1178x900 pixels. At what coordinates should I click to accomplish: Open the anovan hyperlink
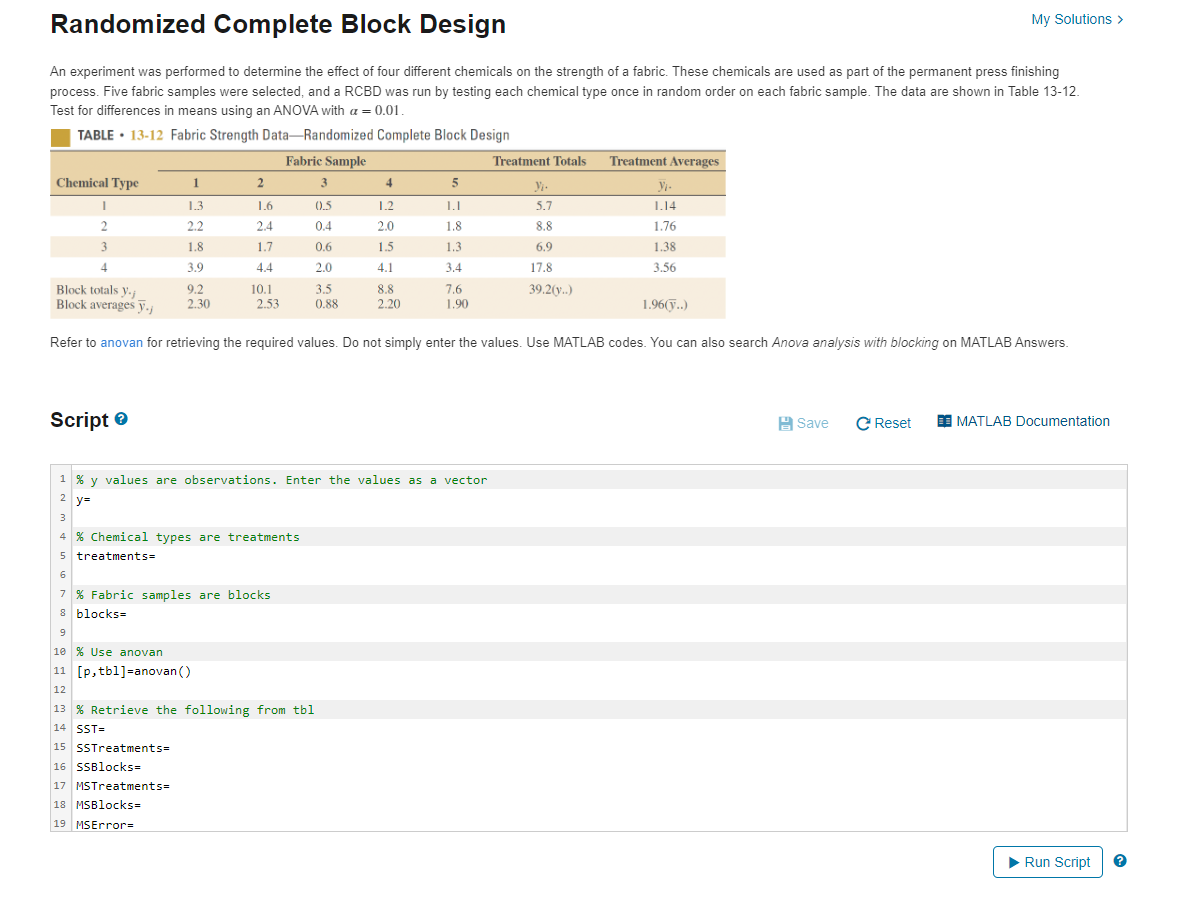click(121, 342)
